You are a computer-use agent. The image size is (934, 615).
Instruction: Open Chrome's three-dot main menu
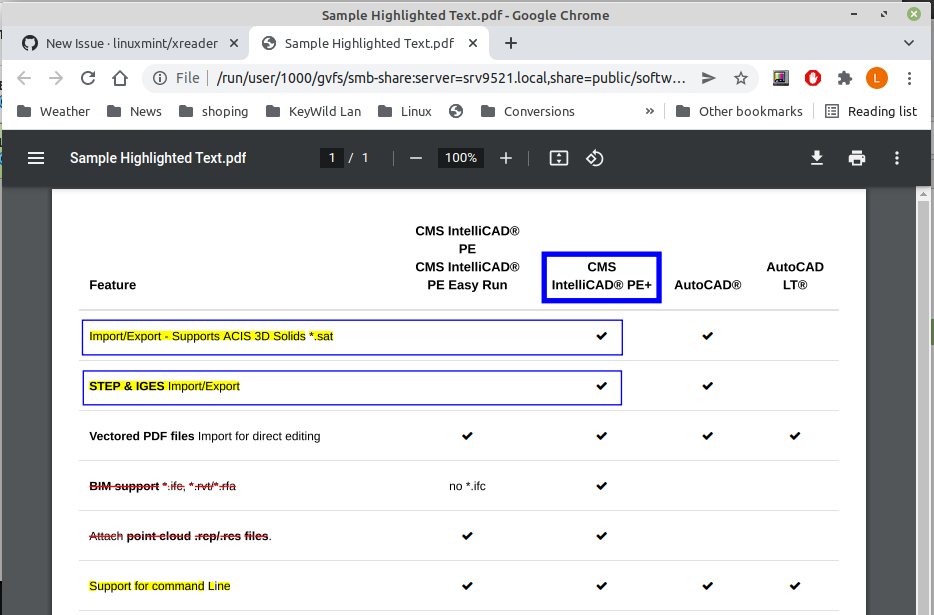909,78
